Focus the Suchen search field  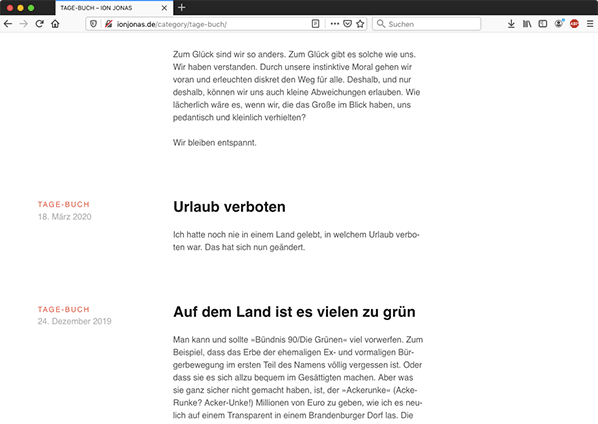[426, 24]
